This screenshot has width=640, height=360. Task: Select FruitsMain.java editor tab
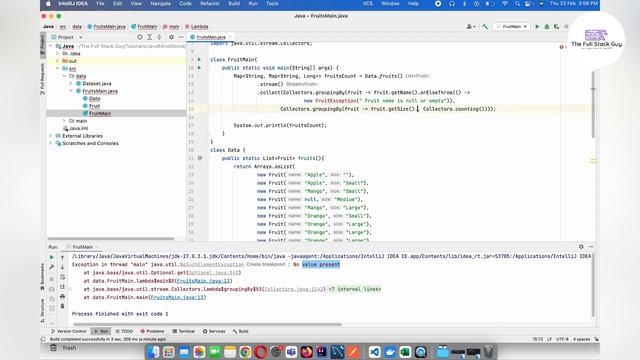(210, 37)
